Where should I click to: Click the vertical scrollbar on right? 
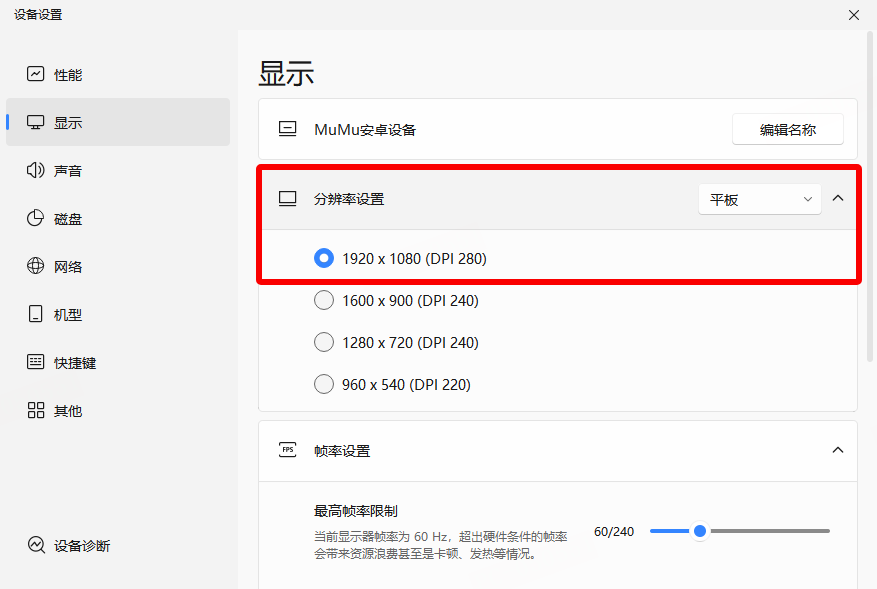(871, 200)
